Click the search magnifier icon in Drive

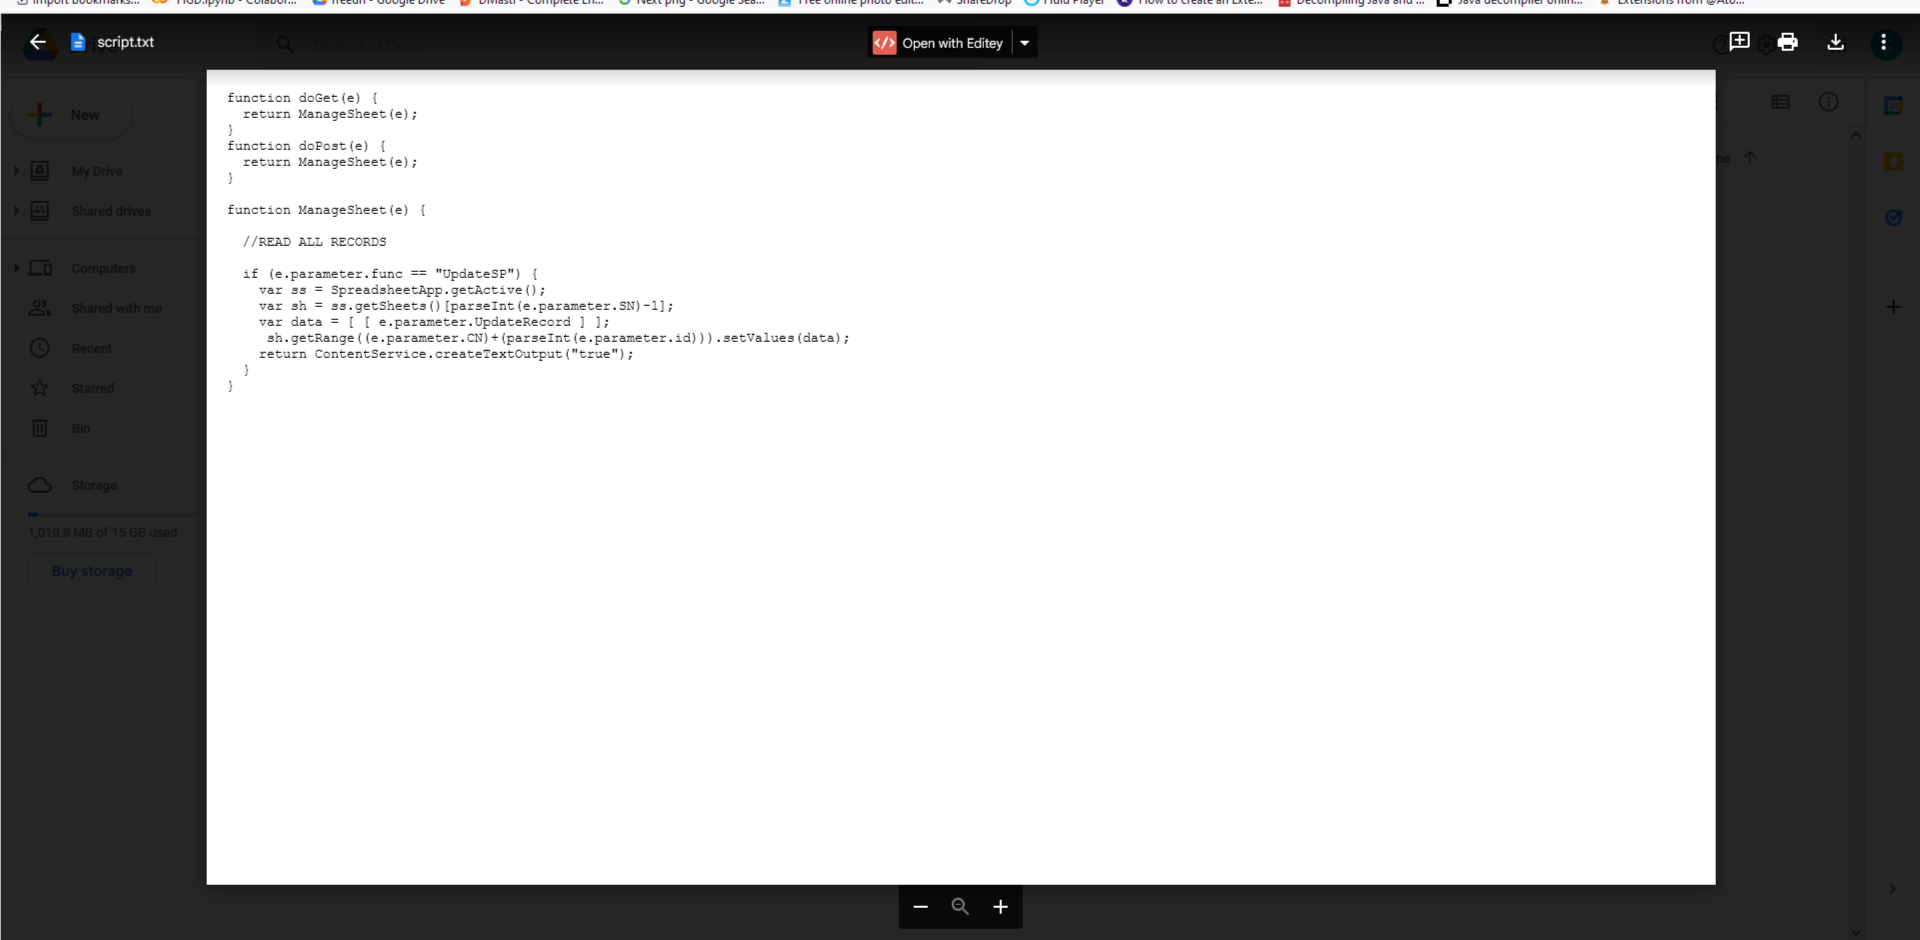tap(285, 44)
